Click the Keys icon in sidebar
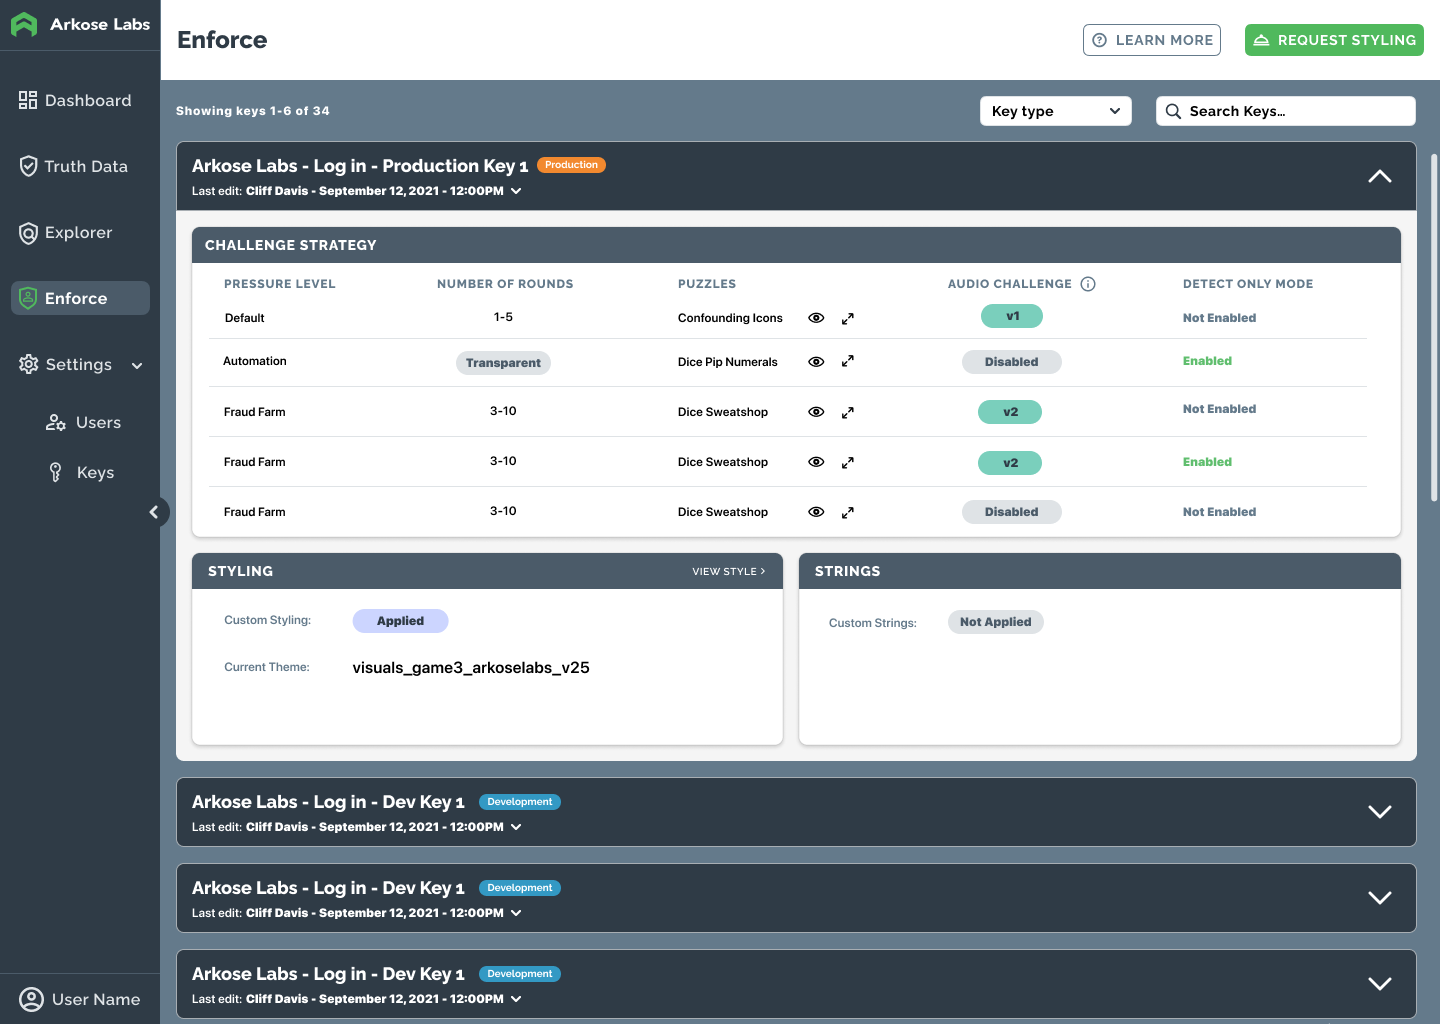This screenshot has height=1024, width=1440. (56, 472)
